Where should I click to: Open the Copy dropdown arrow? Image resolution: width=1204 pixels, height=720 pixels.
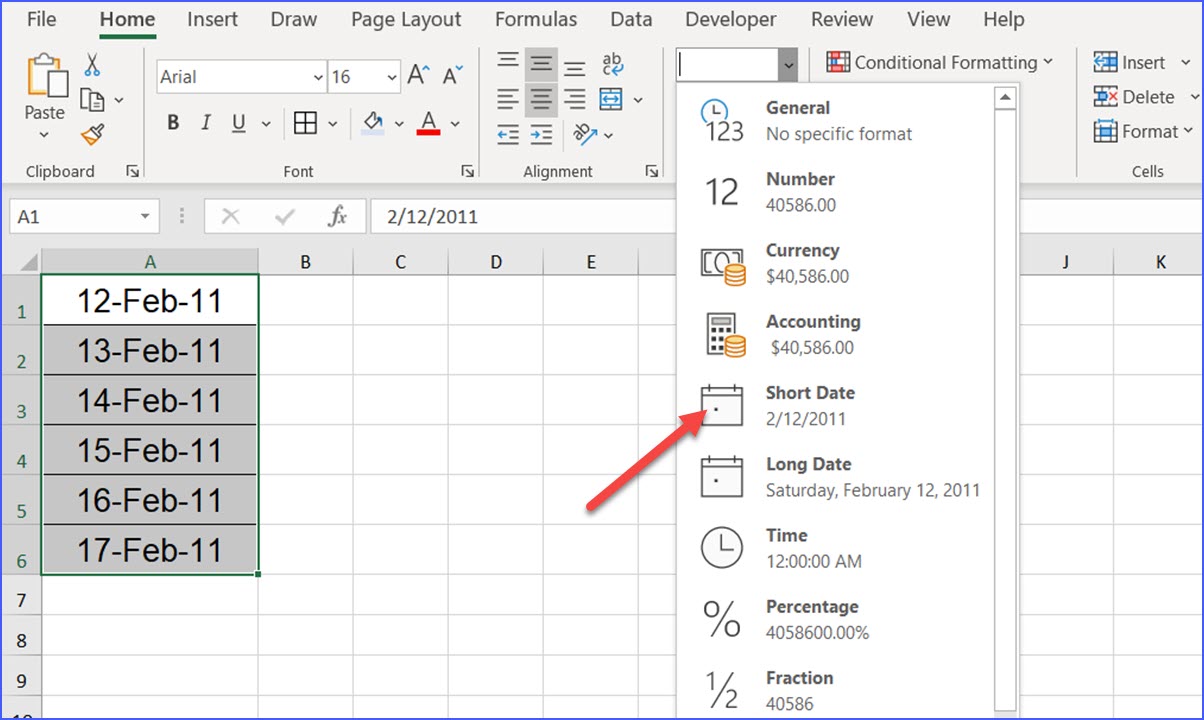coord(119,100)
